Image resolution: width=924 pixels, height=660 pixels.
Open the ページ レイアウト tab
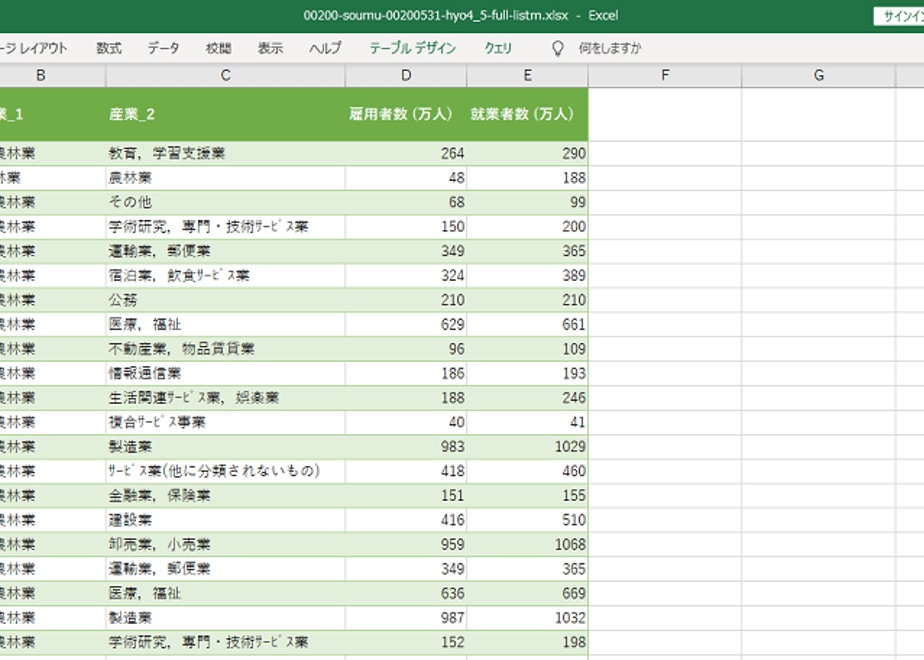34,48
